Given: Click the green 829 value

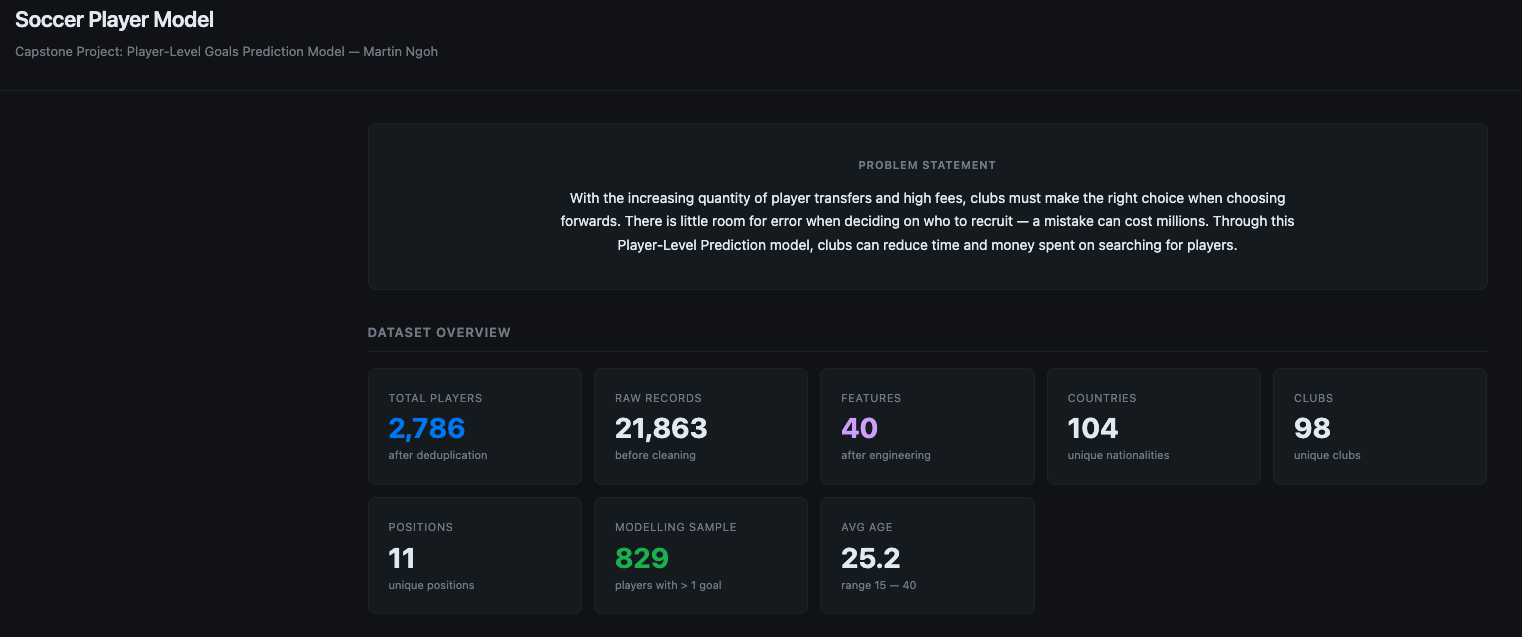Looking at the screenshot, I should coord(642,558).
